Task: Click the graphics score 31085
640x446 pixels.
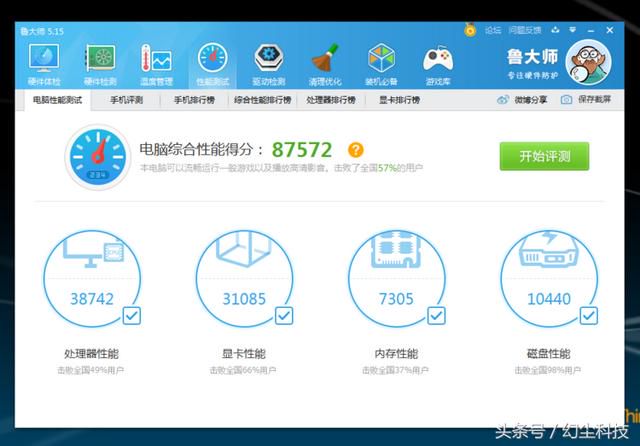Action: (244, 299)
